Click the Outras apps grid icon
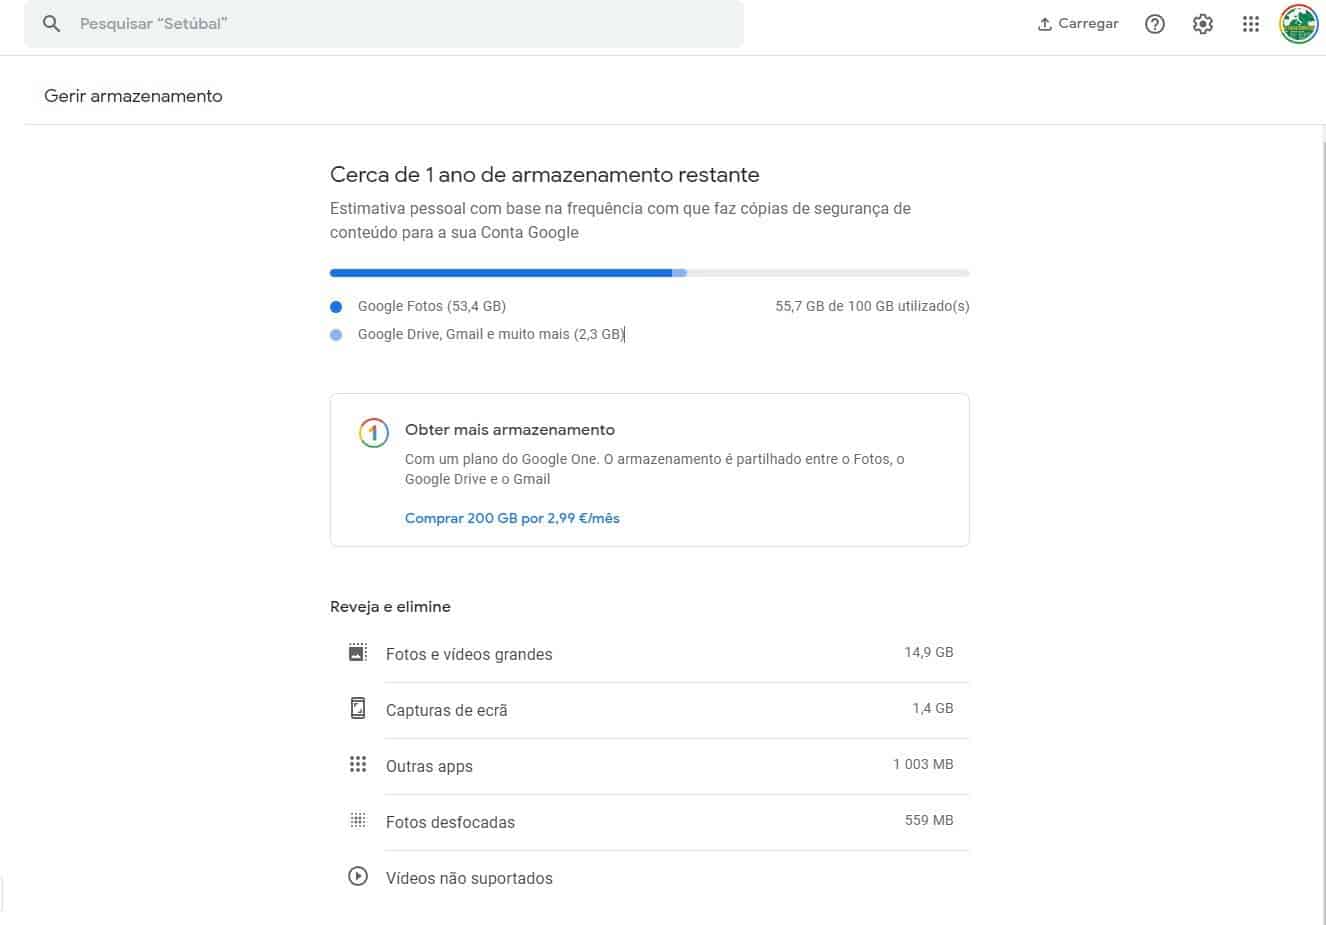 point(358,764)
